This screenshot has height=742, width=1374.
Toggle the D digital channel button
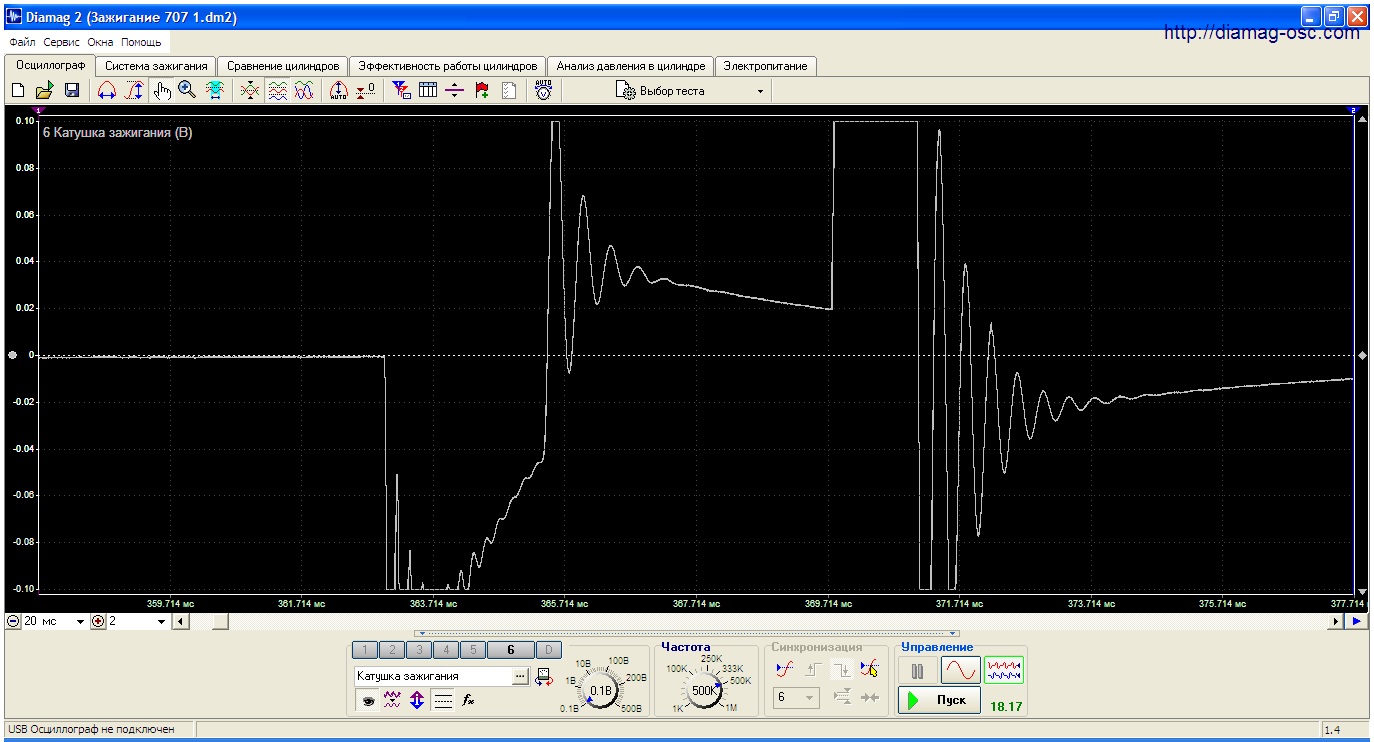[549, 650]
